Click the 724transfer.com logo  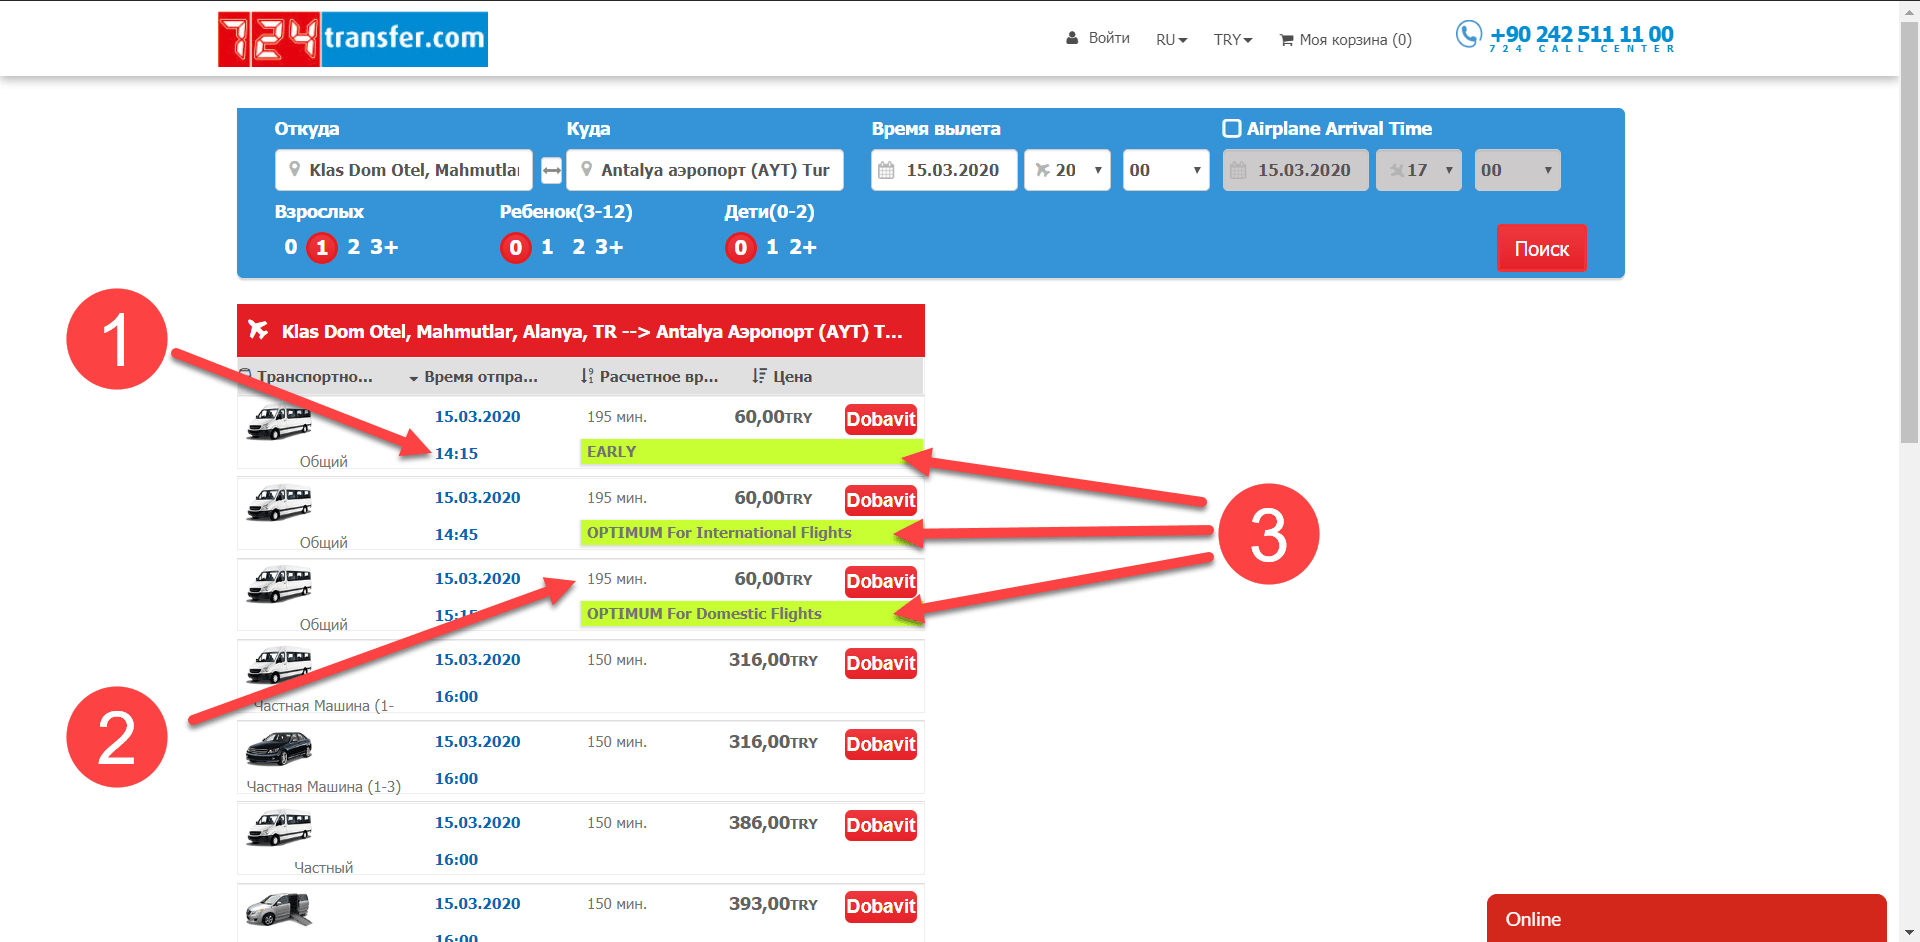point(353,39)
